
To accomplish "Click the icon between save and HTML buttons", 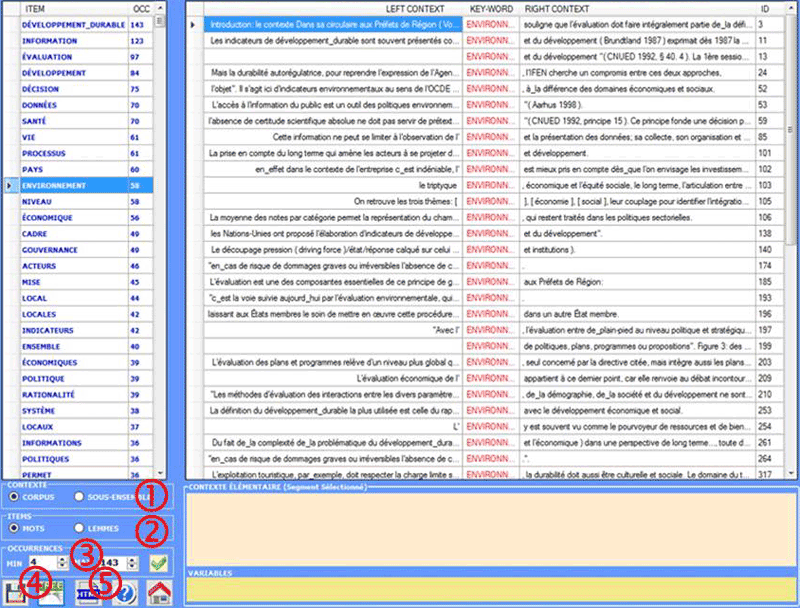I will [x=51, y=593].
